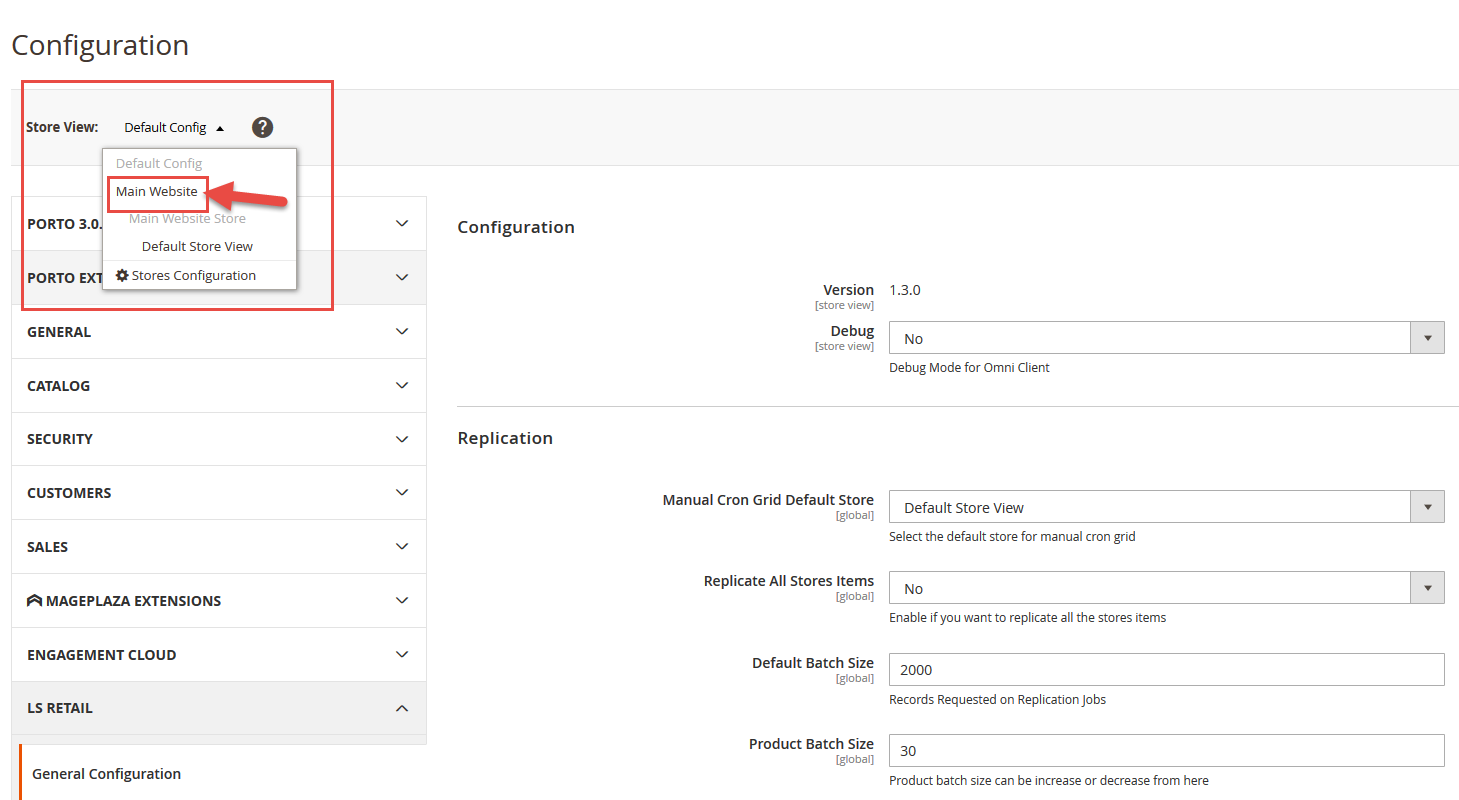This screenshot has width=1459, height=800.
Task: Click the gear icon beside Stores Configuration
Action: (122, 275)
